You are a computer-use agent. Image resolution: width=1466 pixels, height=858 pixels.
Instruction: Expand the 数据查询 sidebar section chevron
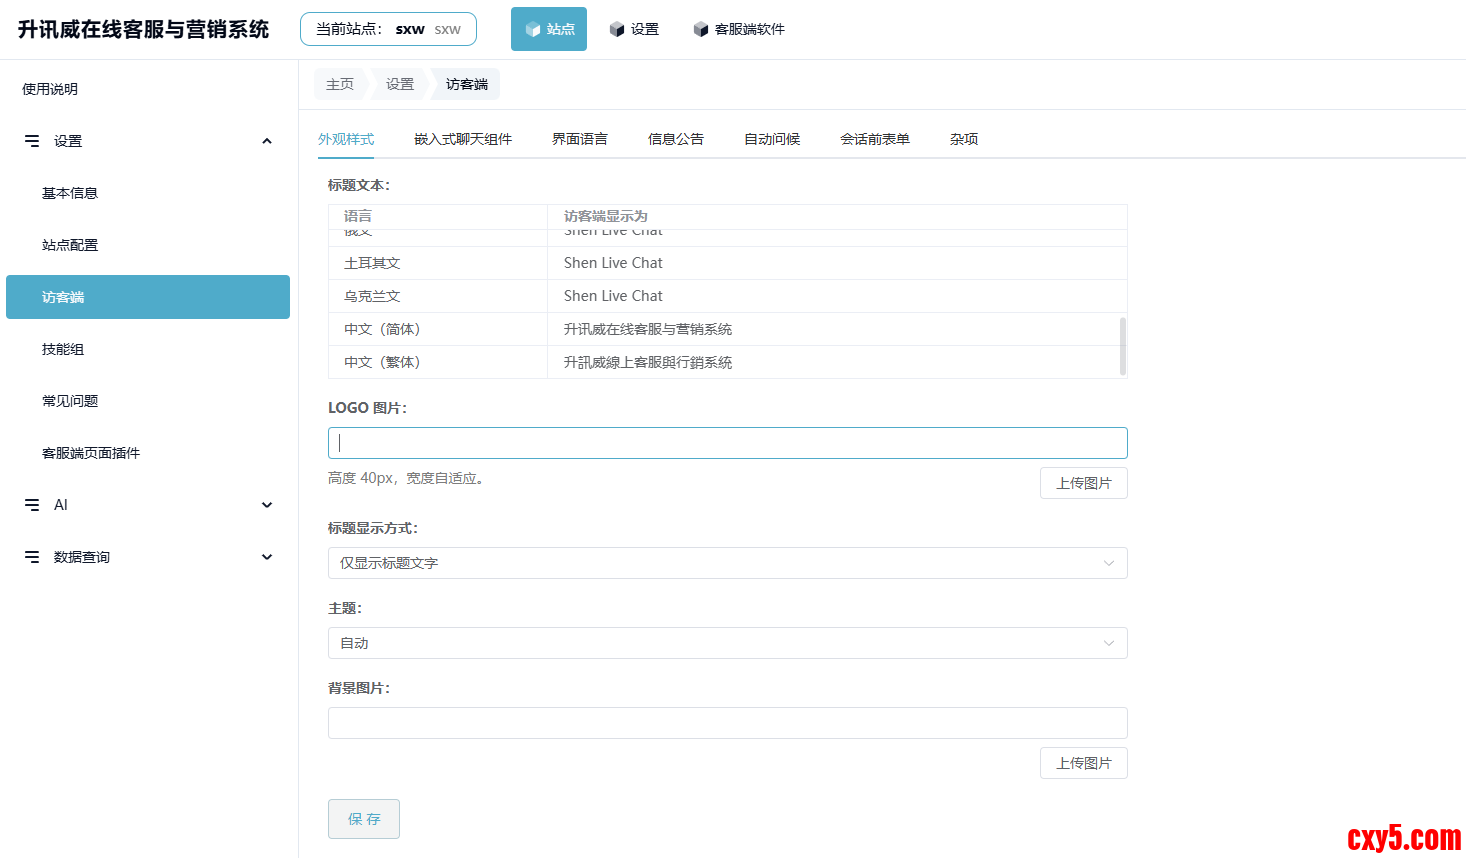[267, 557]
